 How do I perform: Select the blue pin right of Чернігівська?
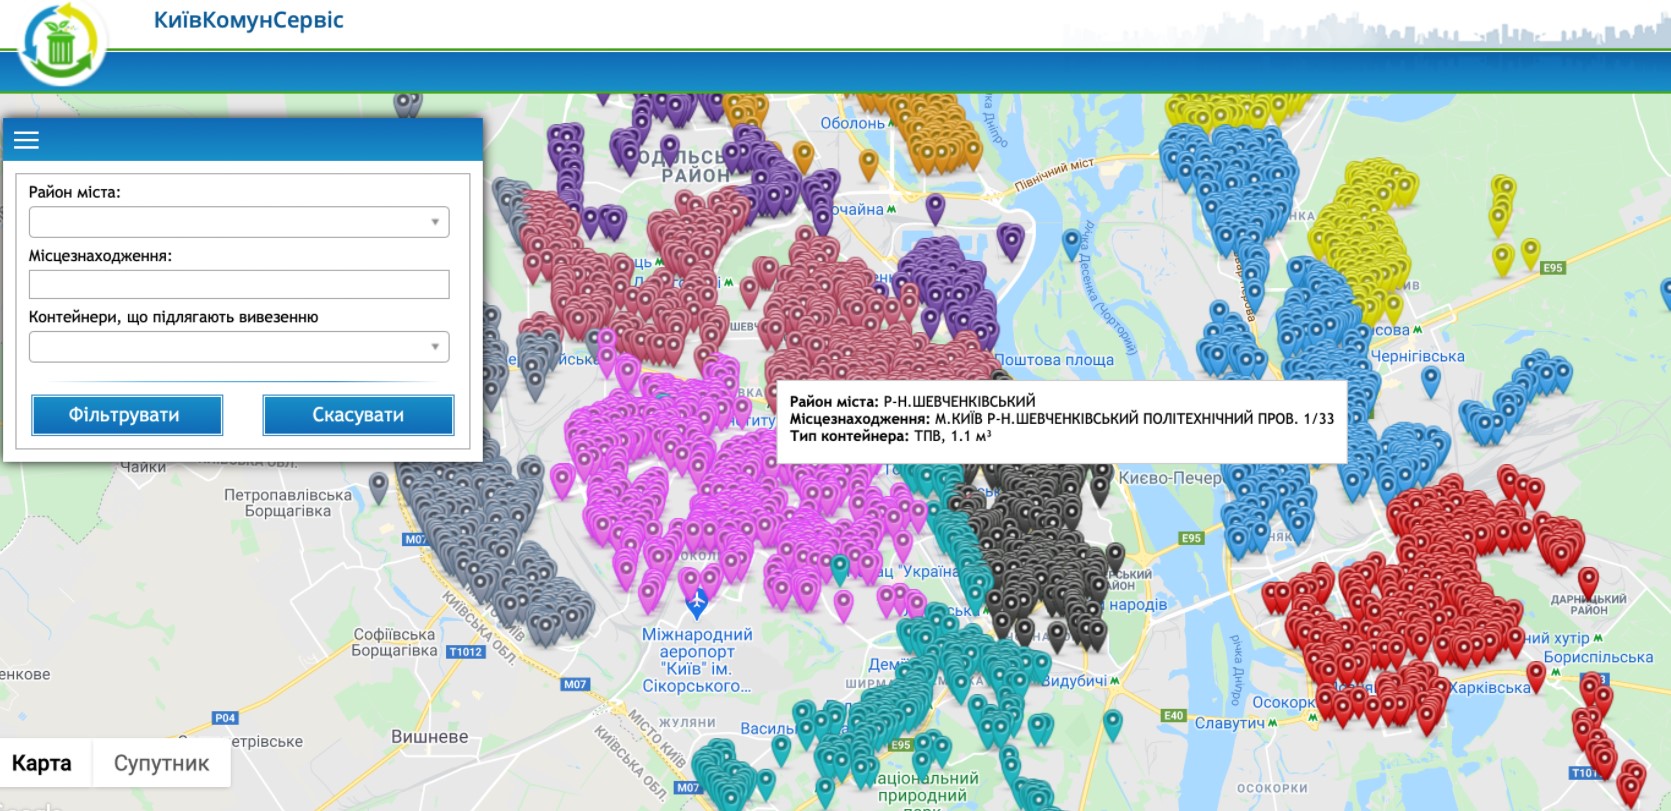click(1431, 379)
